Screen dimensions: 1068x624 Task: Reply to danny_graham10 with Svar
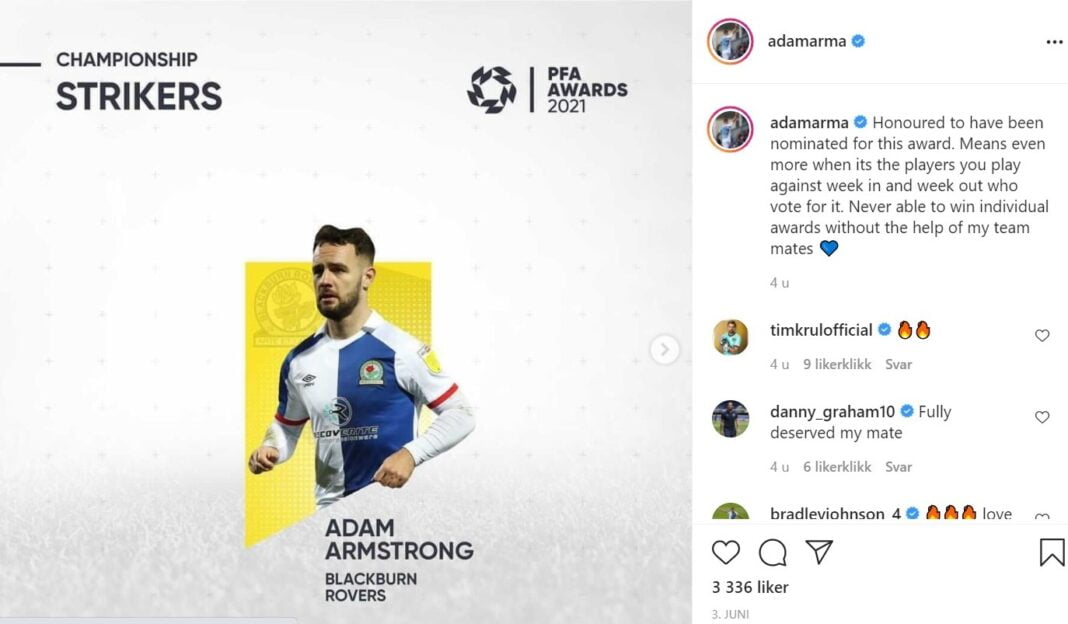[898, 467]
